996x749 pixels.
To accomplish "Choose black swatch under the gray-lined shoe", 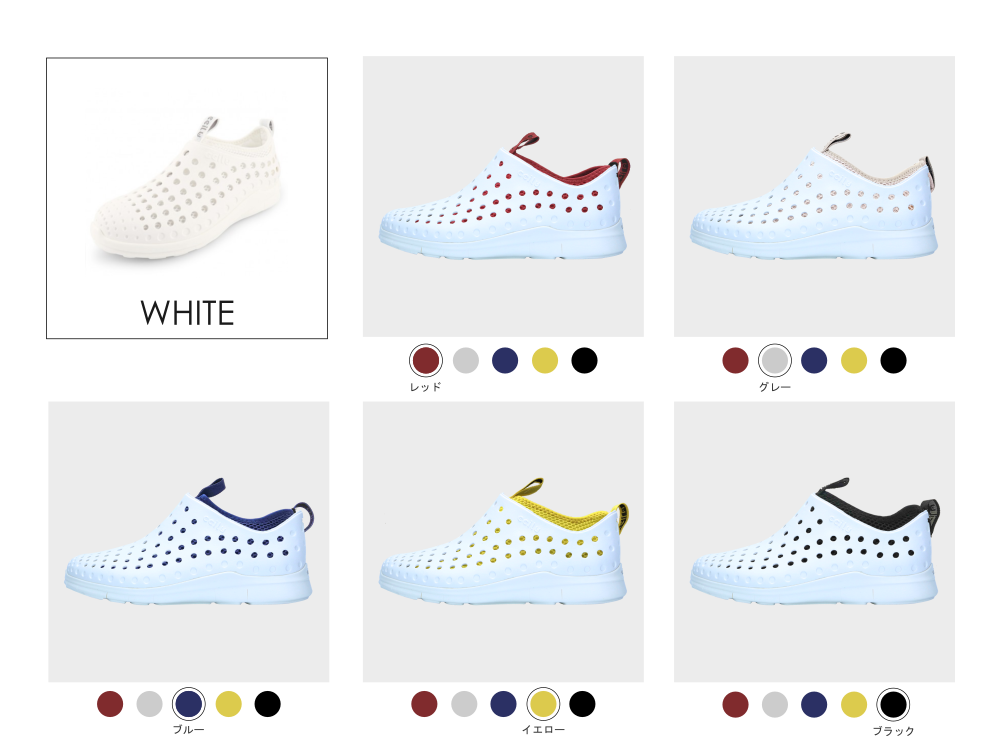I will pyautogui.click(x=893, y=360).
